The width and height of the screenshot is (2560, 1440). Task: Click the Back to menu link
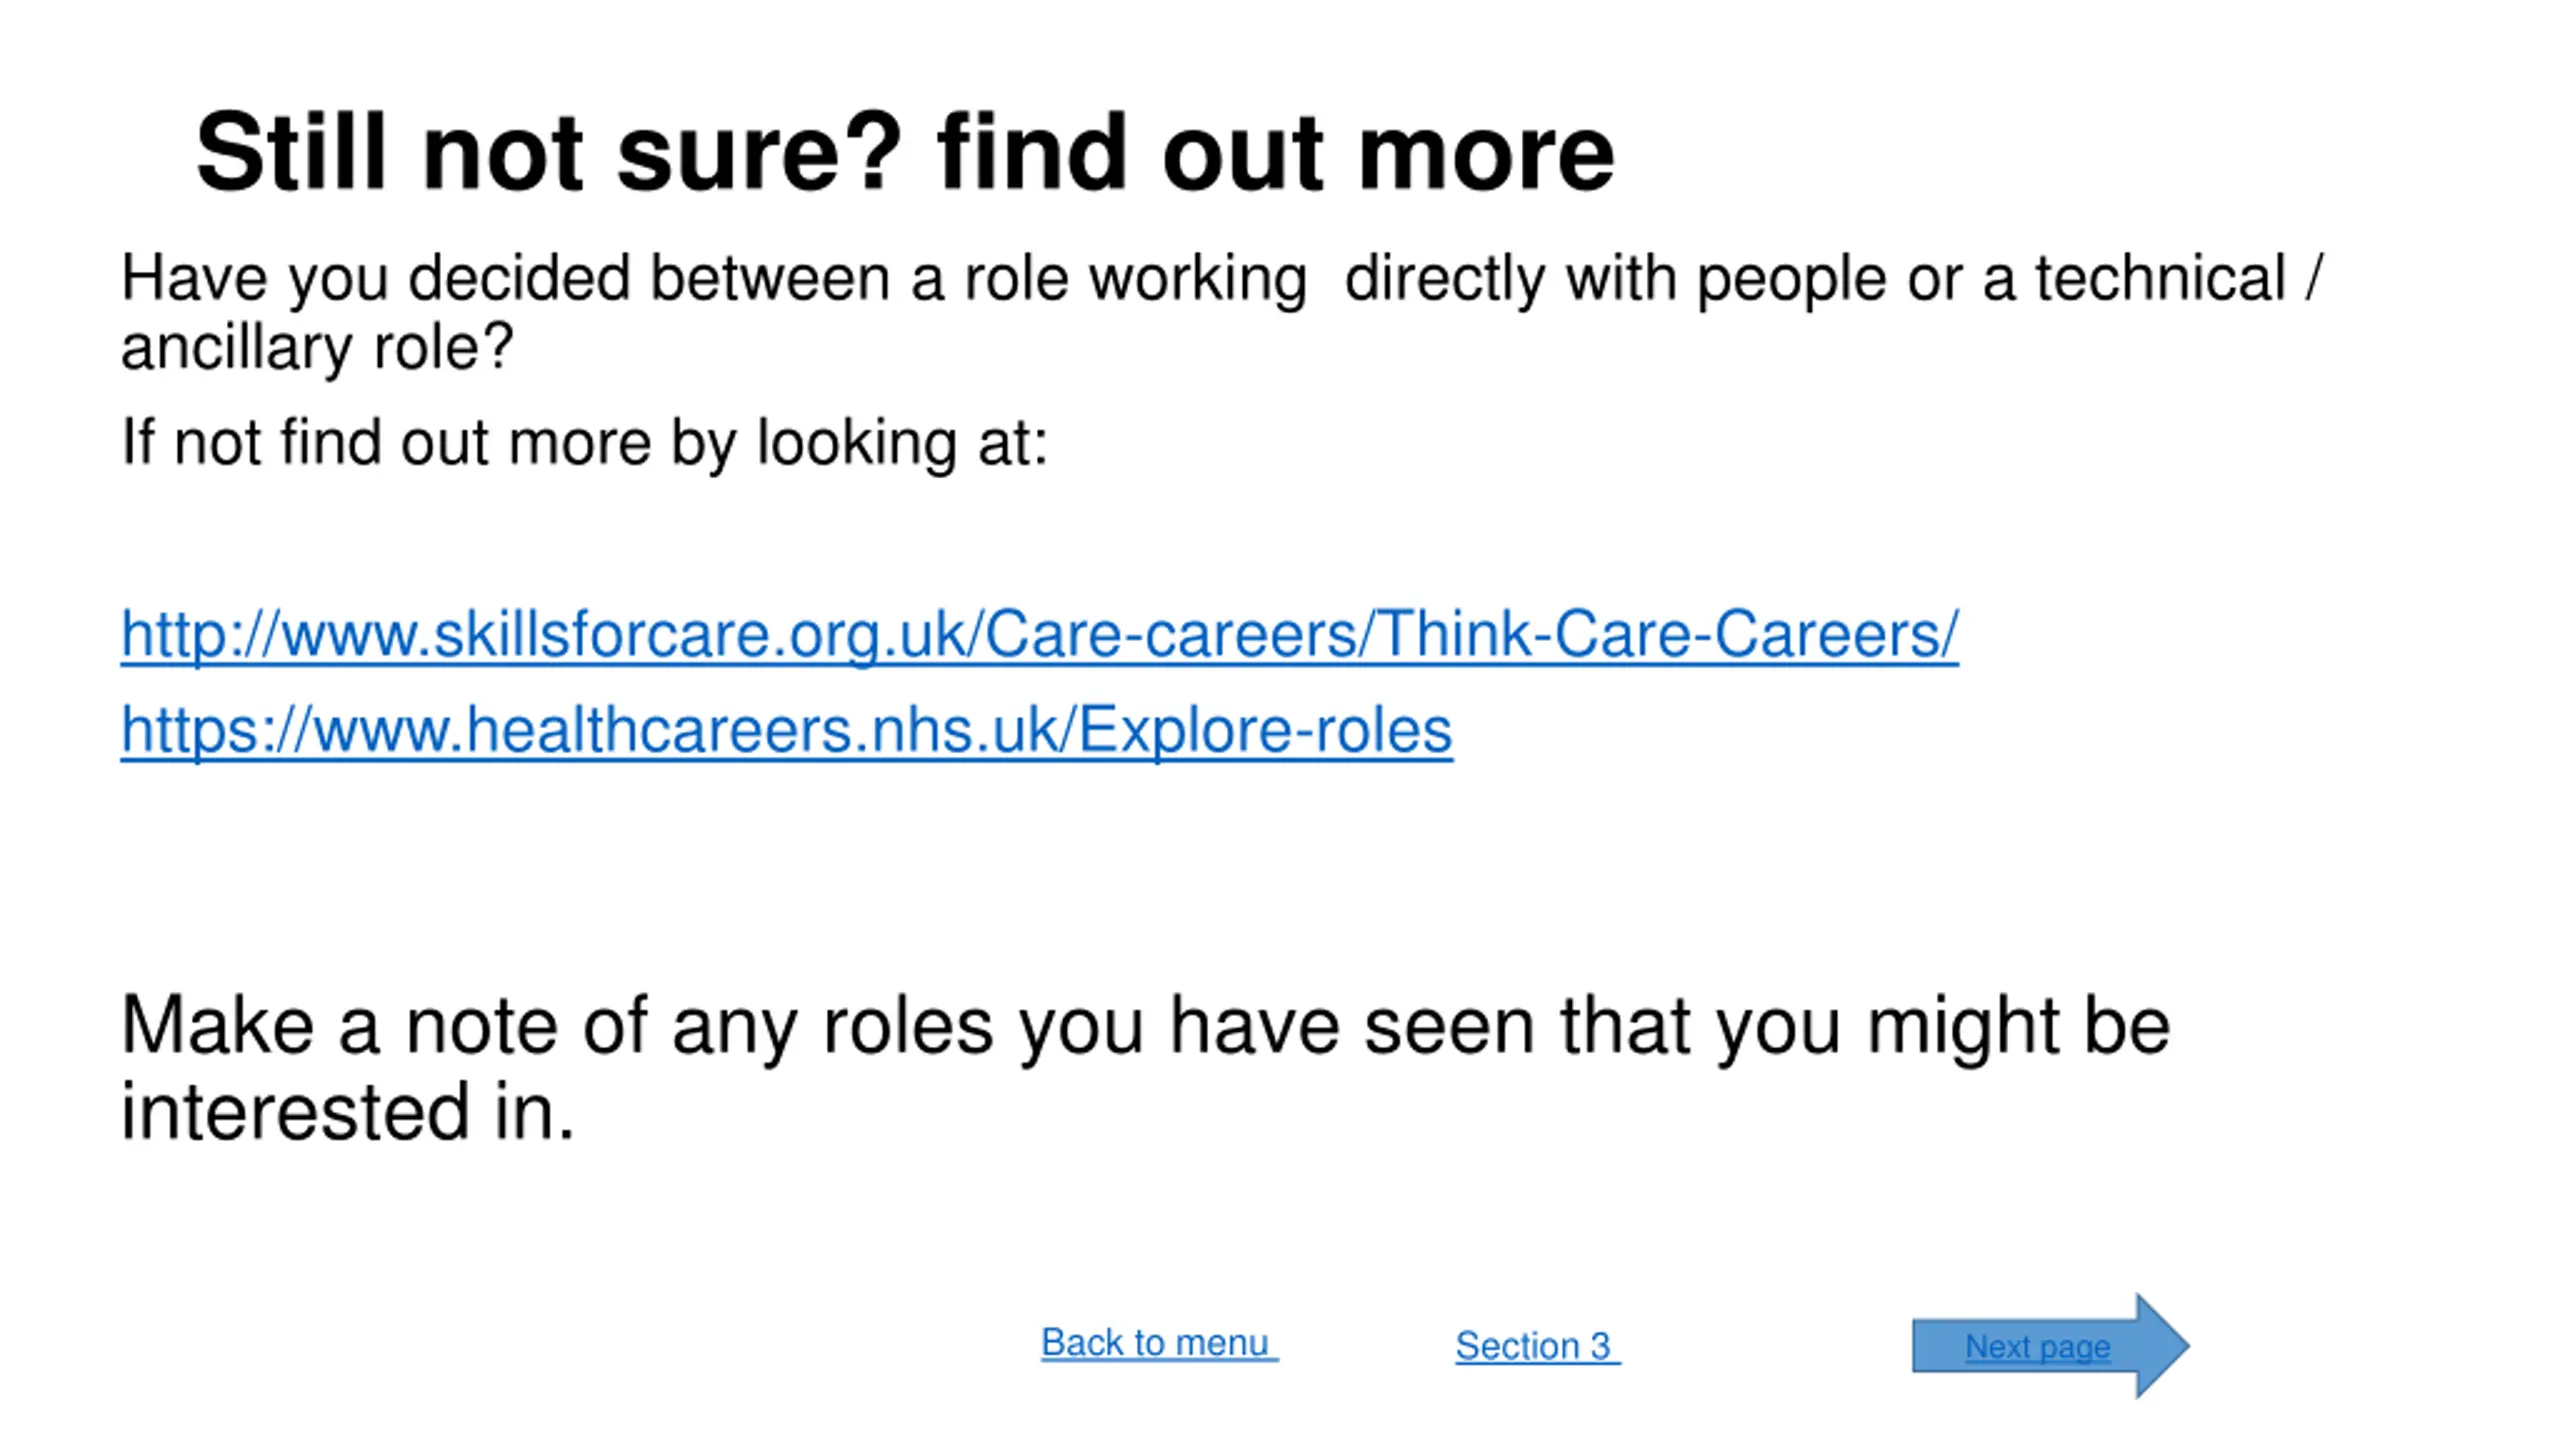tap(1159, 1342)
